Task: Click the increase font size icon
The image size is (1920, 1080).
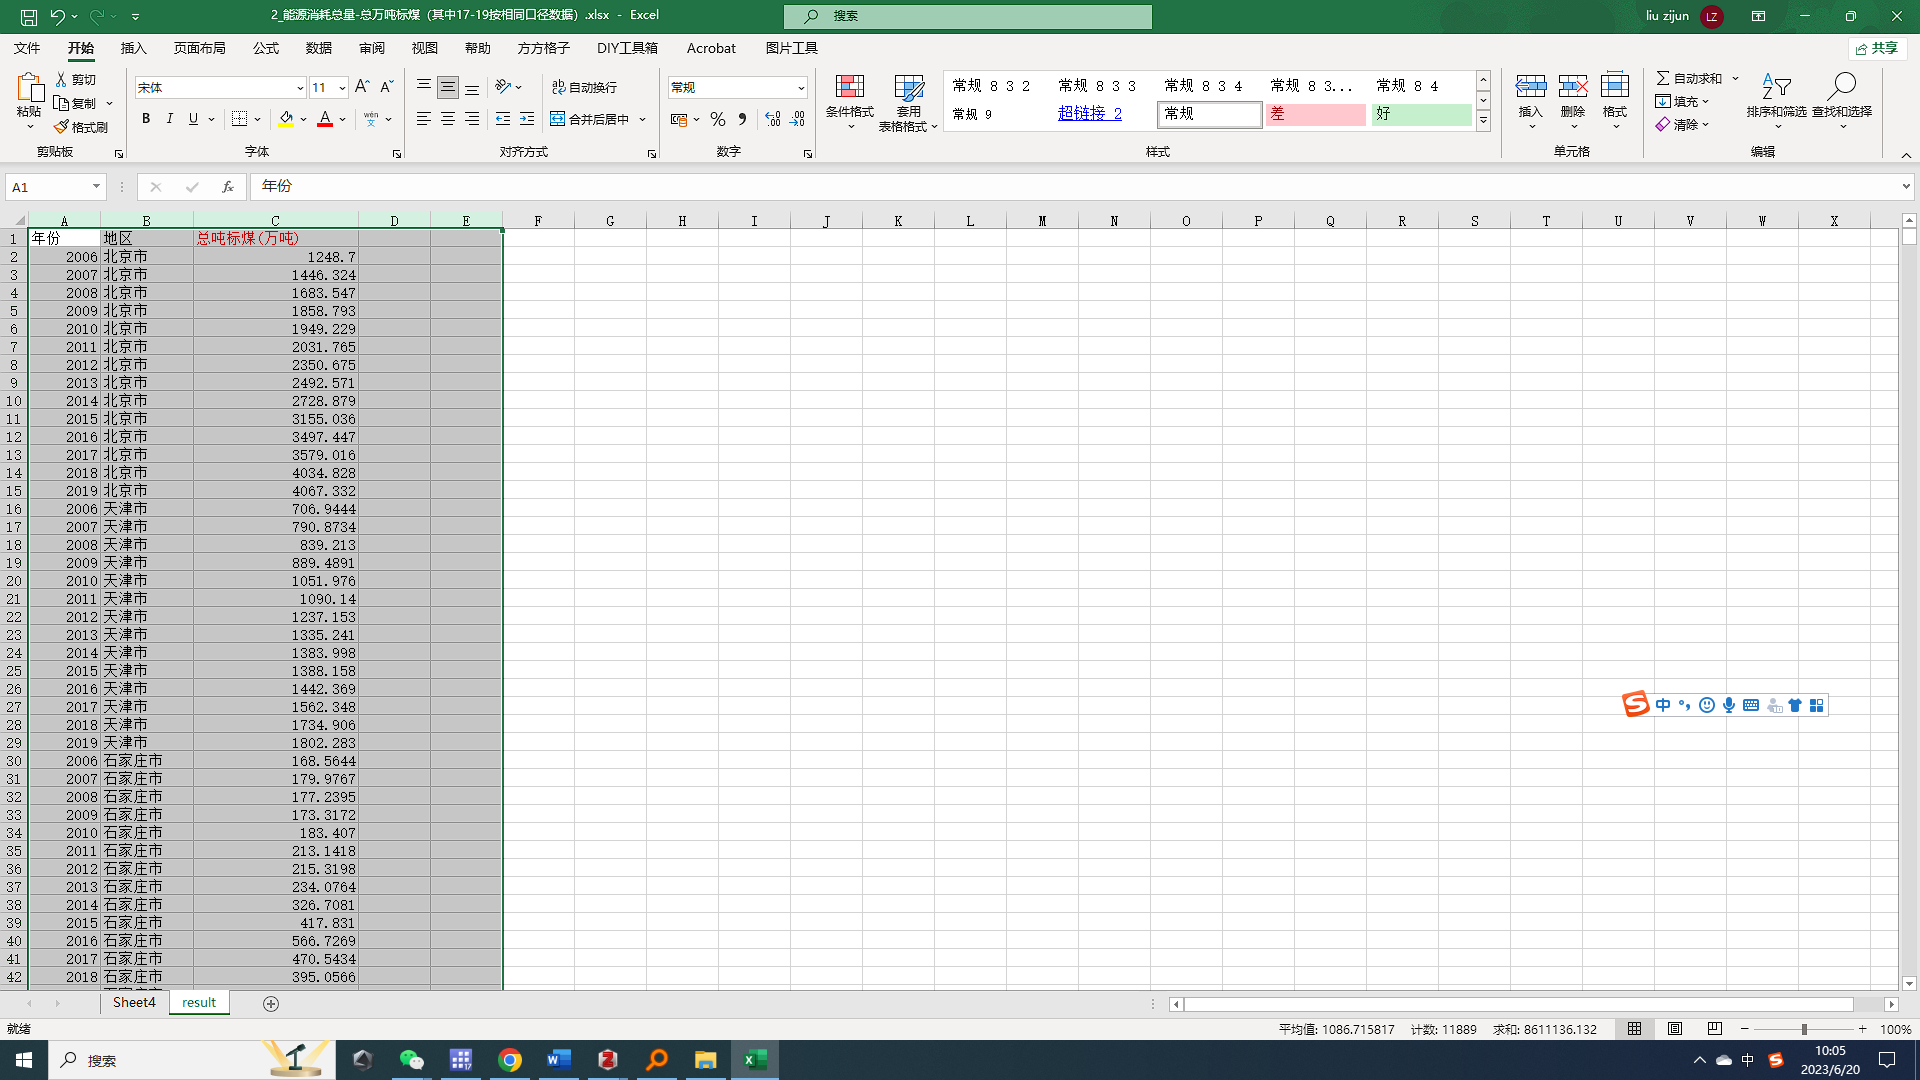Action: [362, 87]
